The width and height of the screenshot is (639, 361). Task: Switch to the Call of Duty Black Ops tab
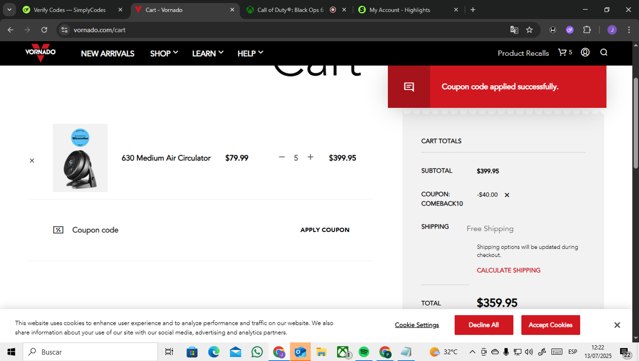click(x=289, y=10)
